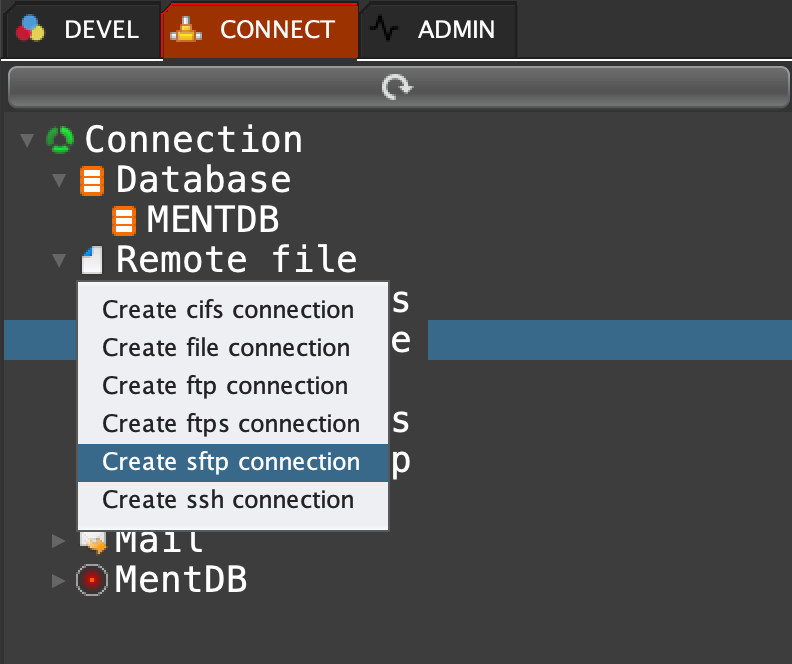Collapse the Database tree branch
Screen dimensions: 792x664
[x=60, y=181]
